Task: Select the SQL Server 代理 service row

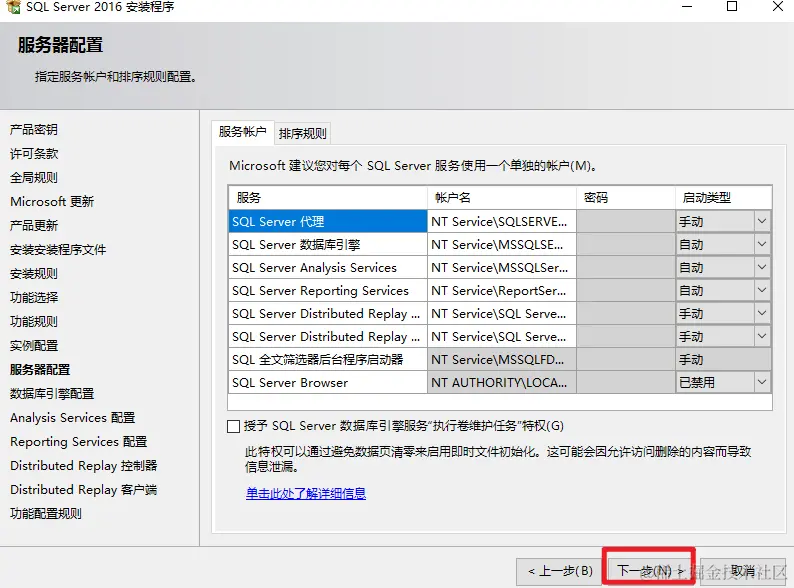Action: pos(328,221)
